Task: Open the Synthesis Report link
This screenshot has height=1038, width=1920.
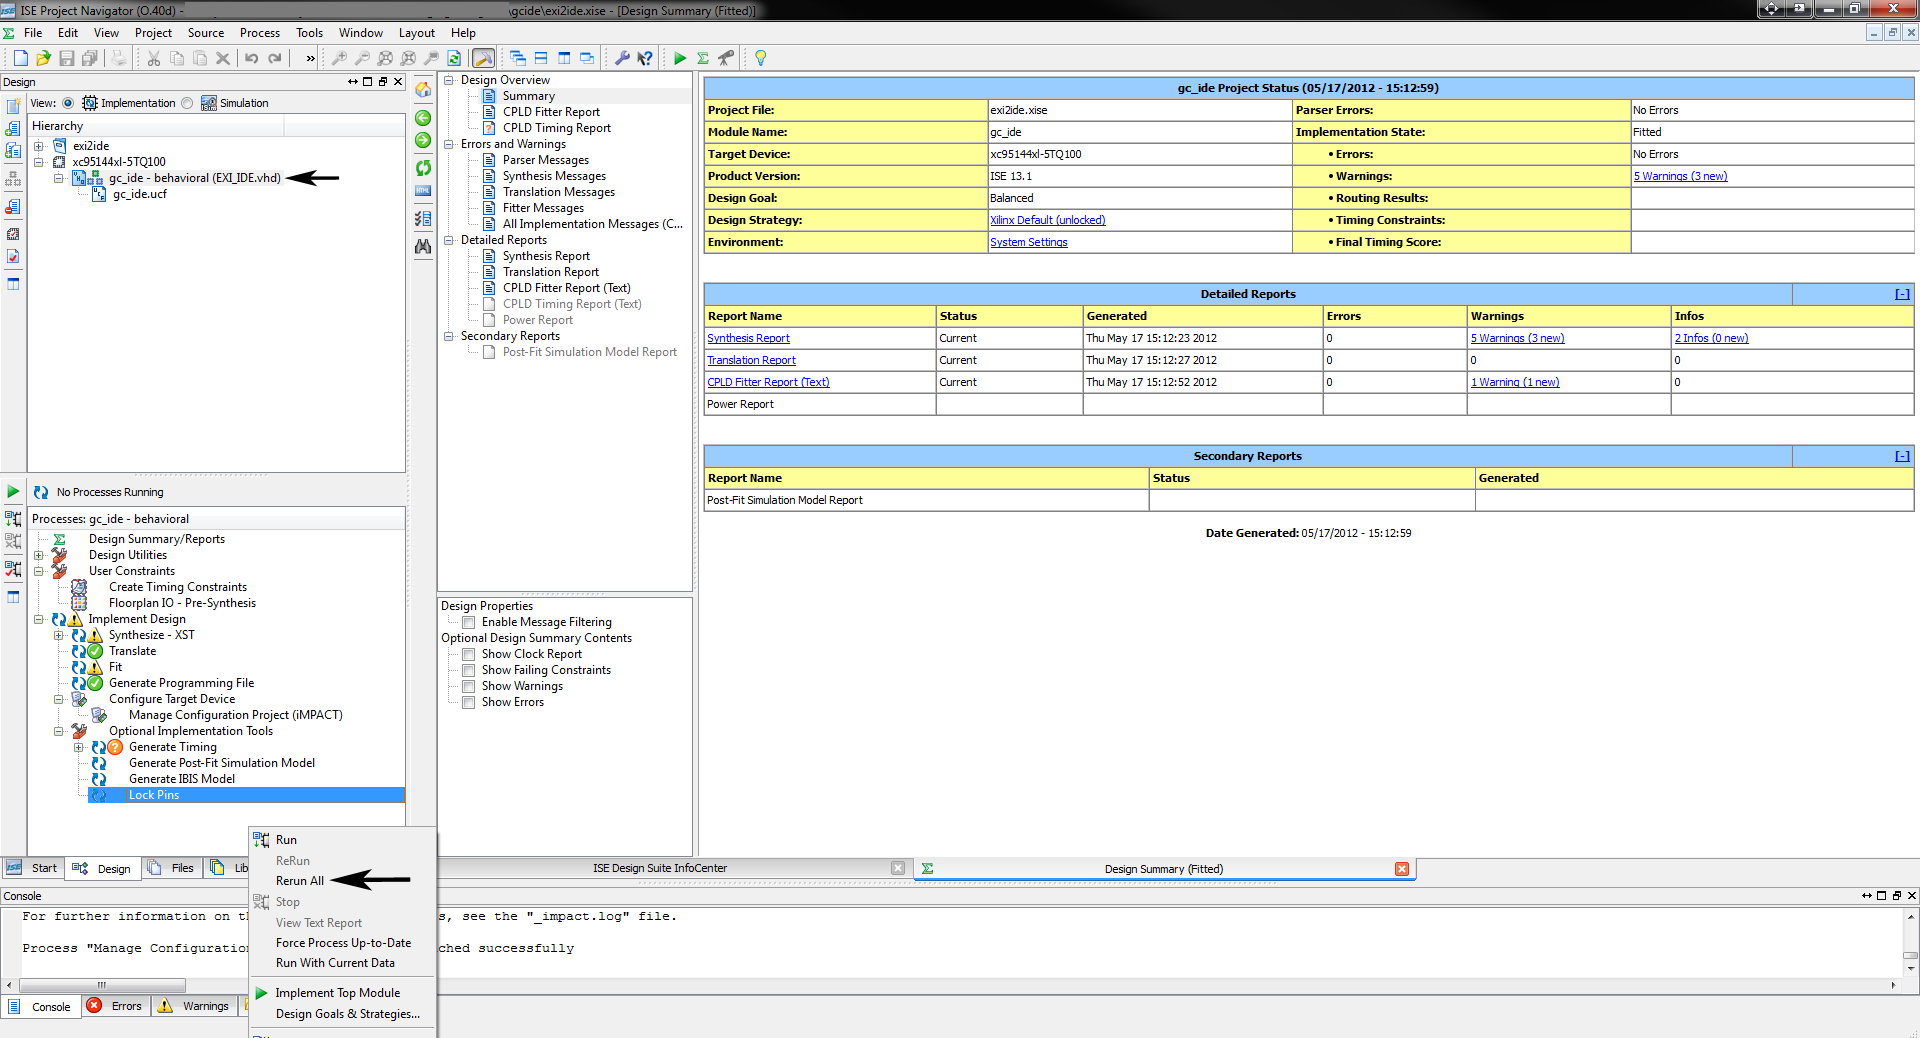Action: point(748,338)
